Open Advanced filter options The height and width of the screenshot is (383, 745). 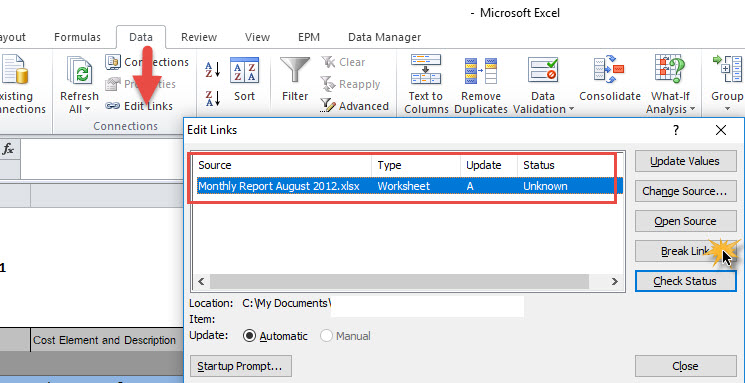click(x=354, y=106)
